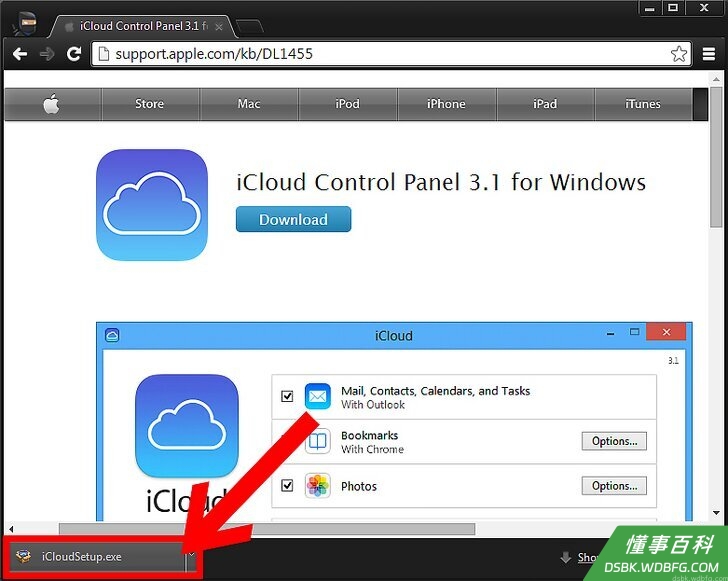
Task: Click the address bar URL field
Action: point(390,54)
